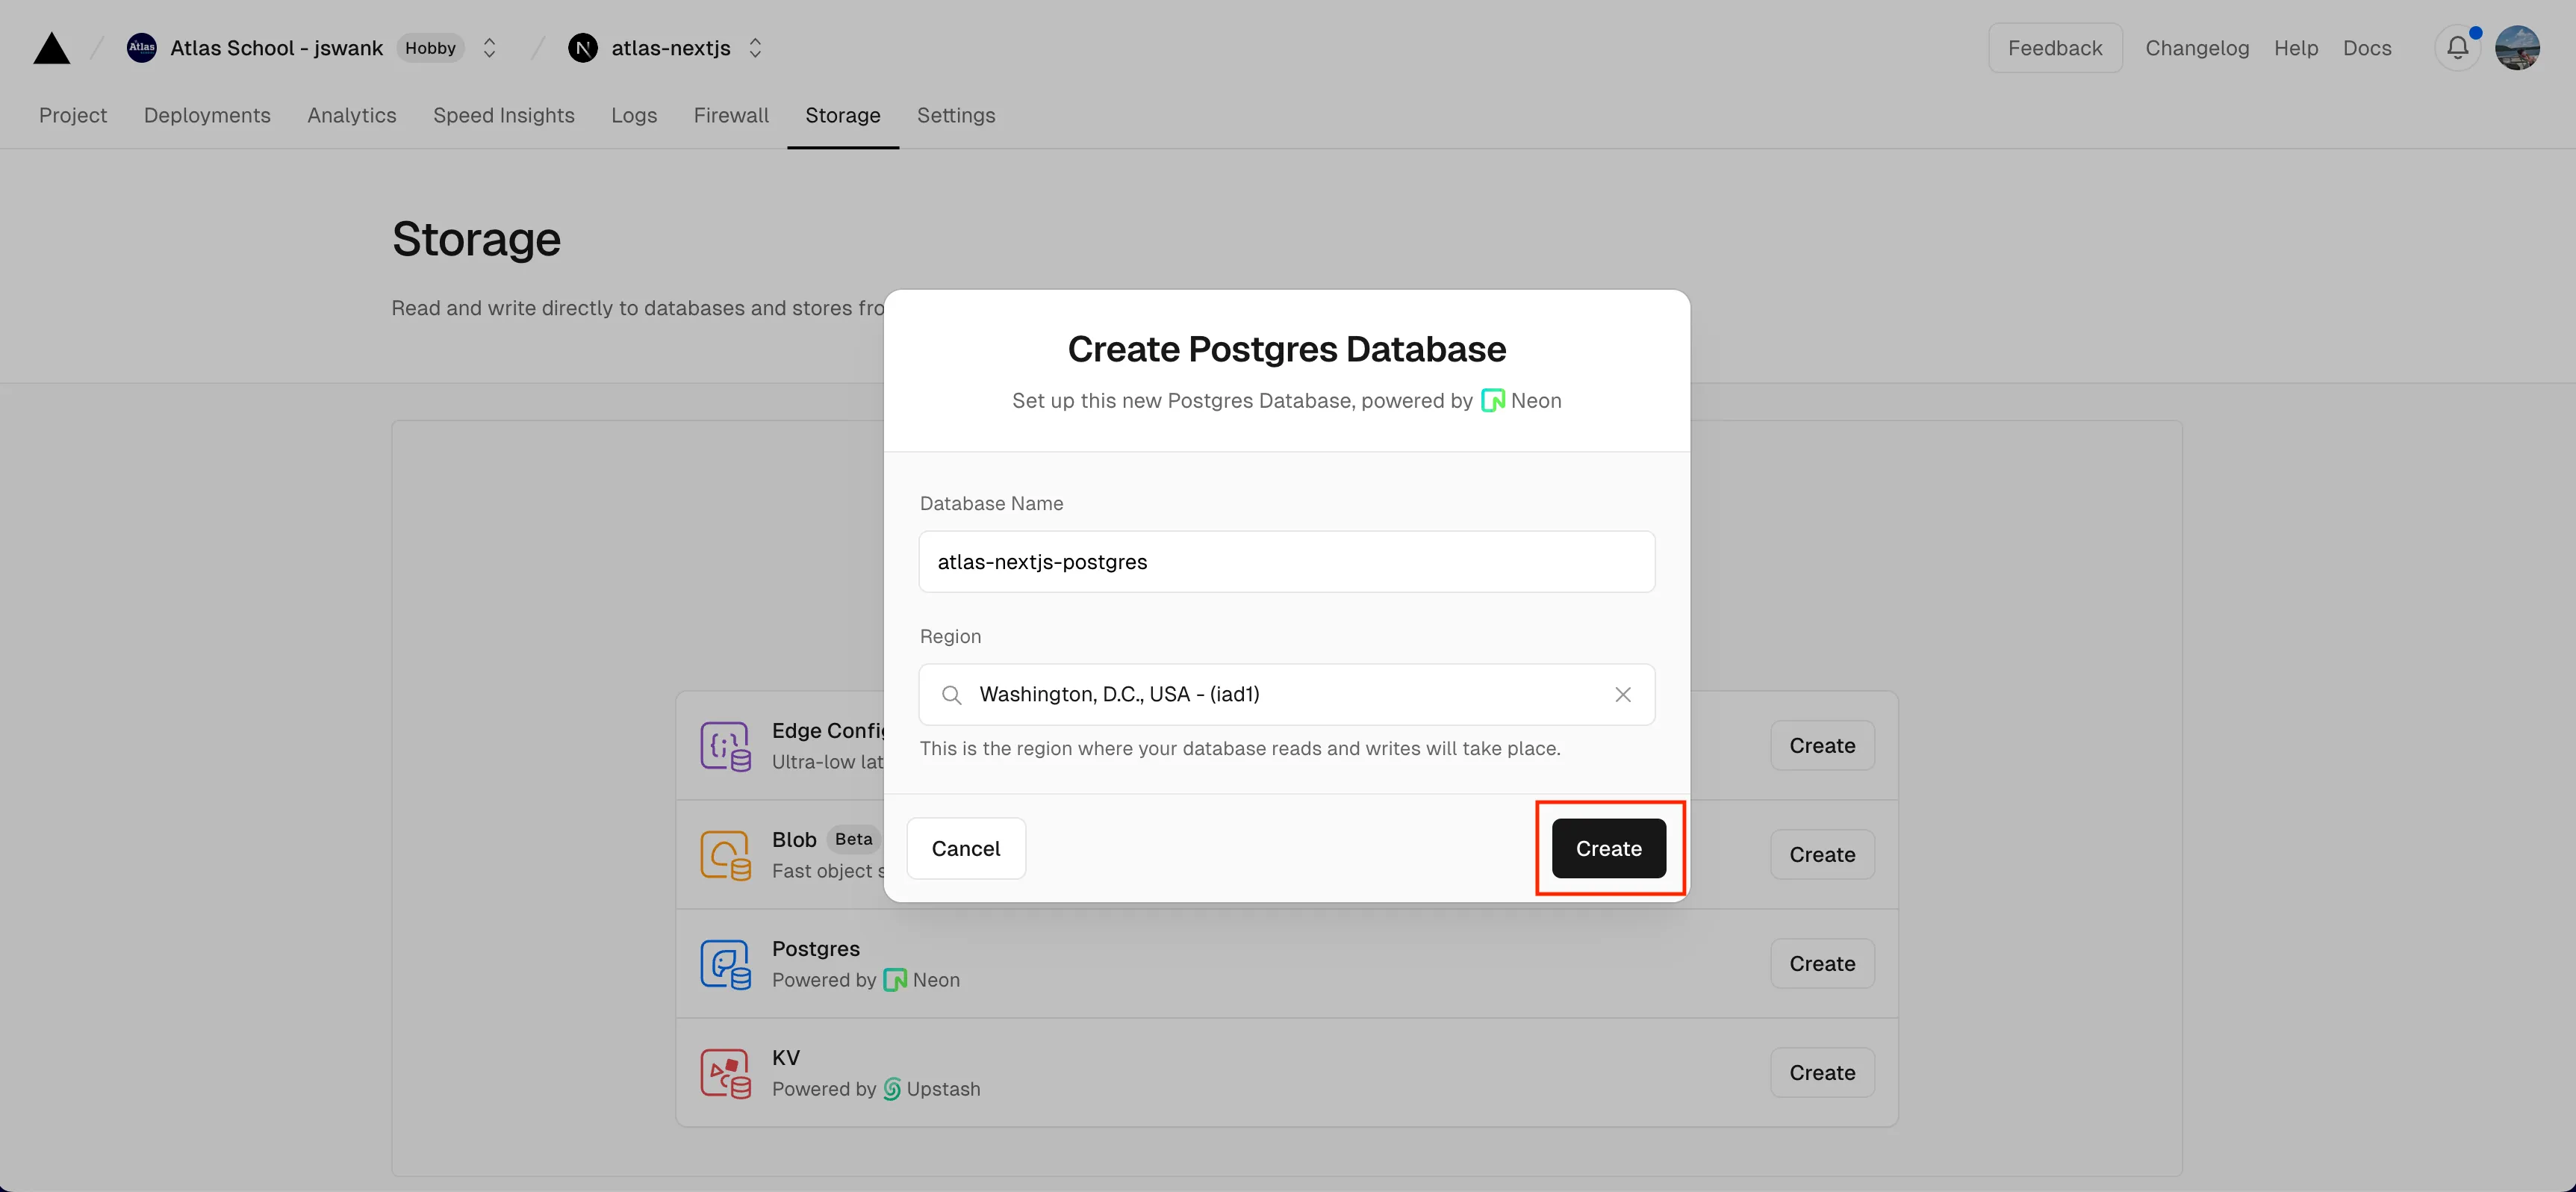
Task: Click the Neon logo in dialog subtitle
Action: (x=1493, y=401)
